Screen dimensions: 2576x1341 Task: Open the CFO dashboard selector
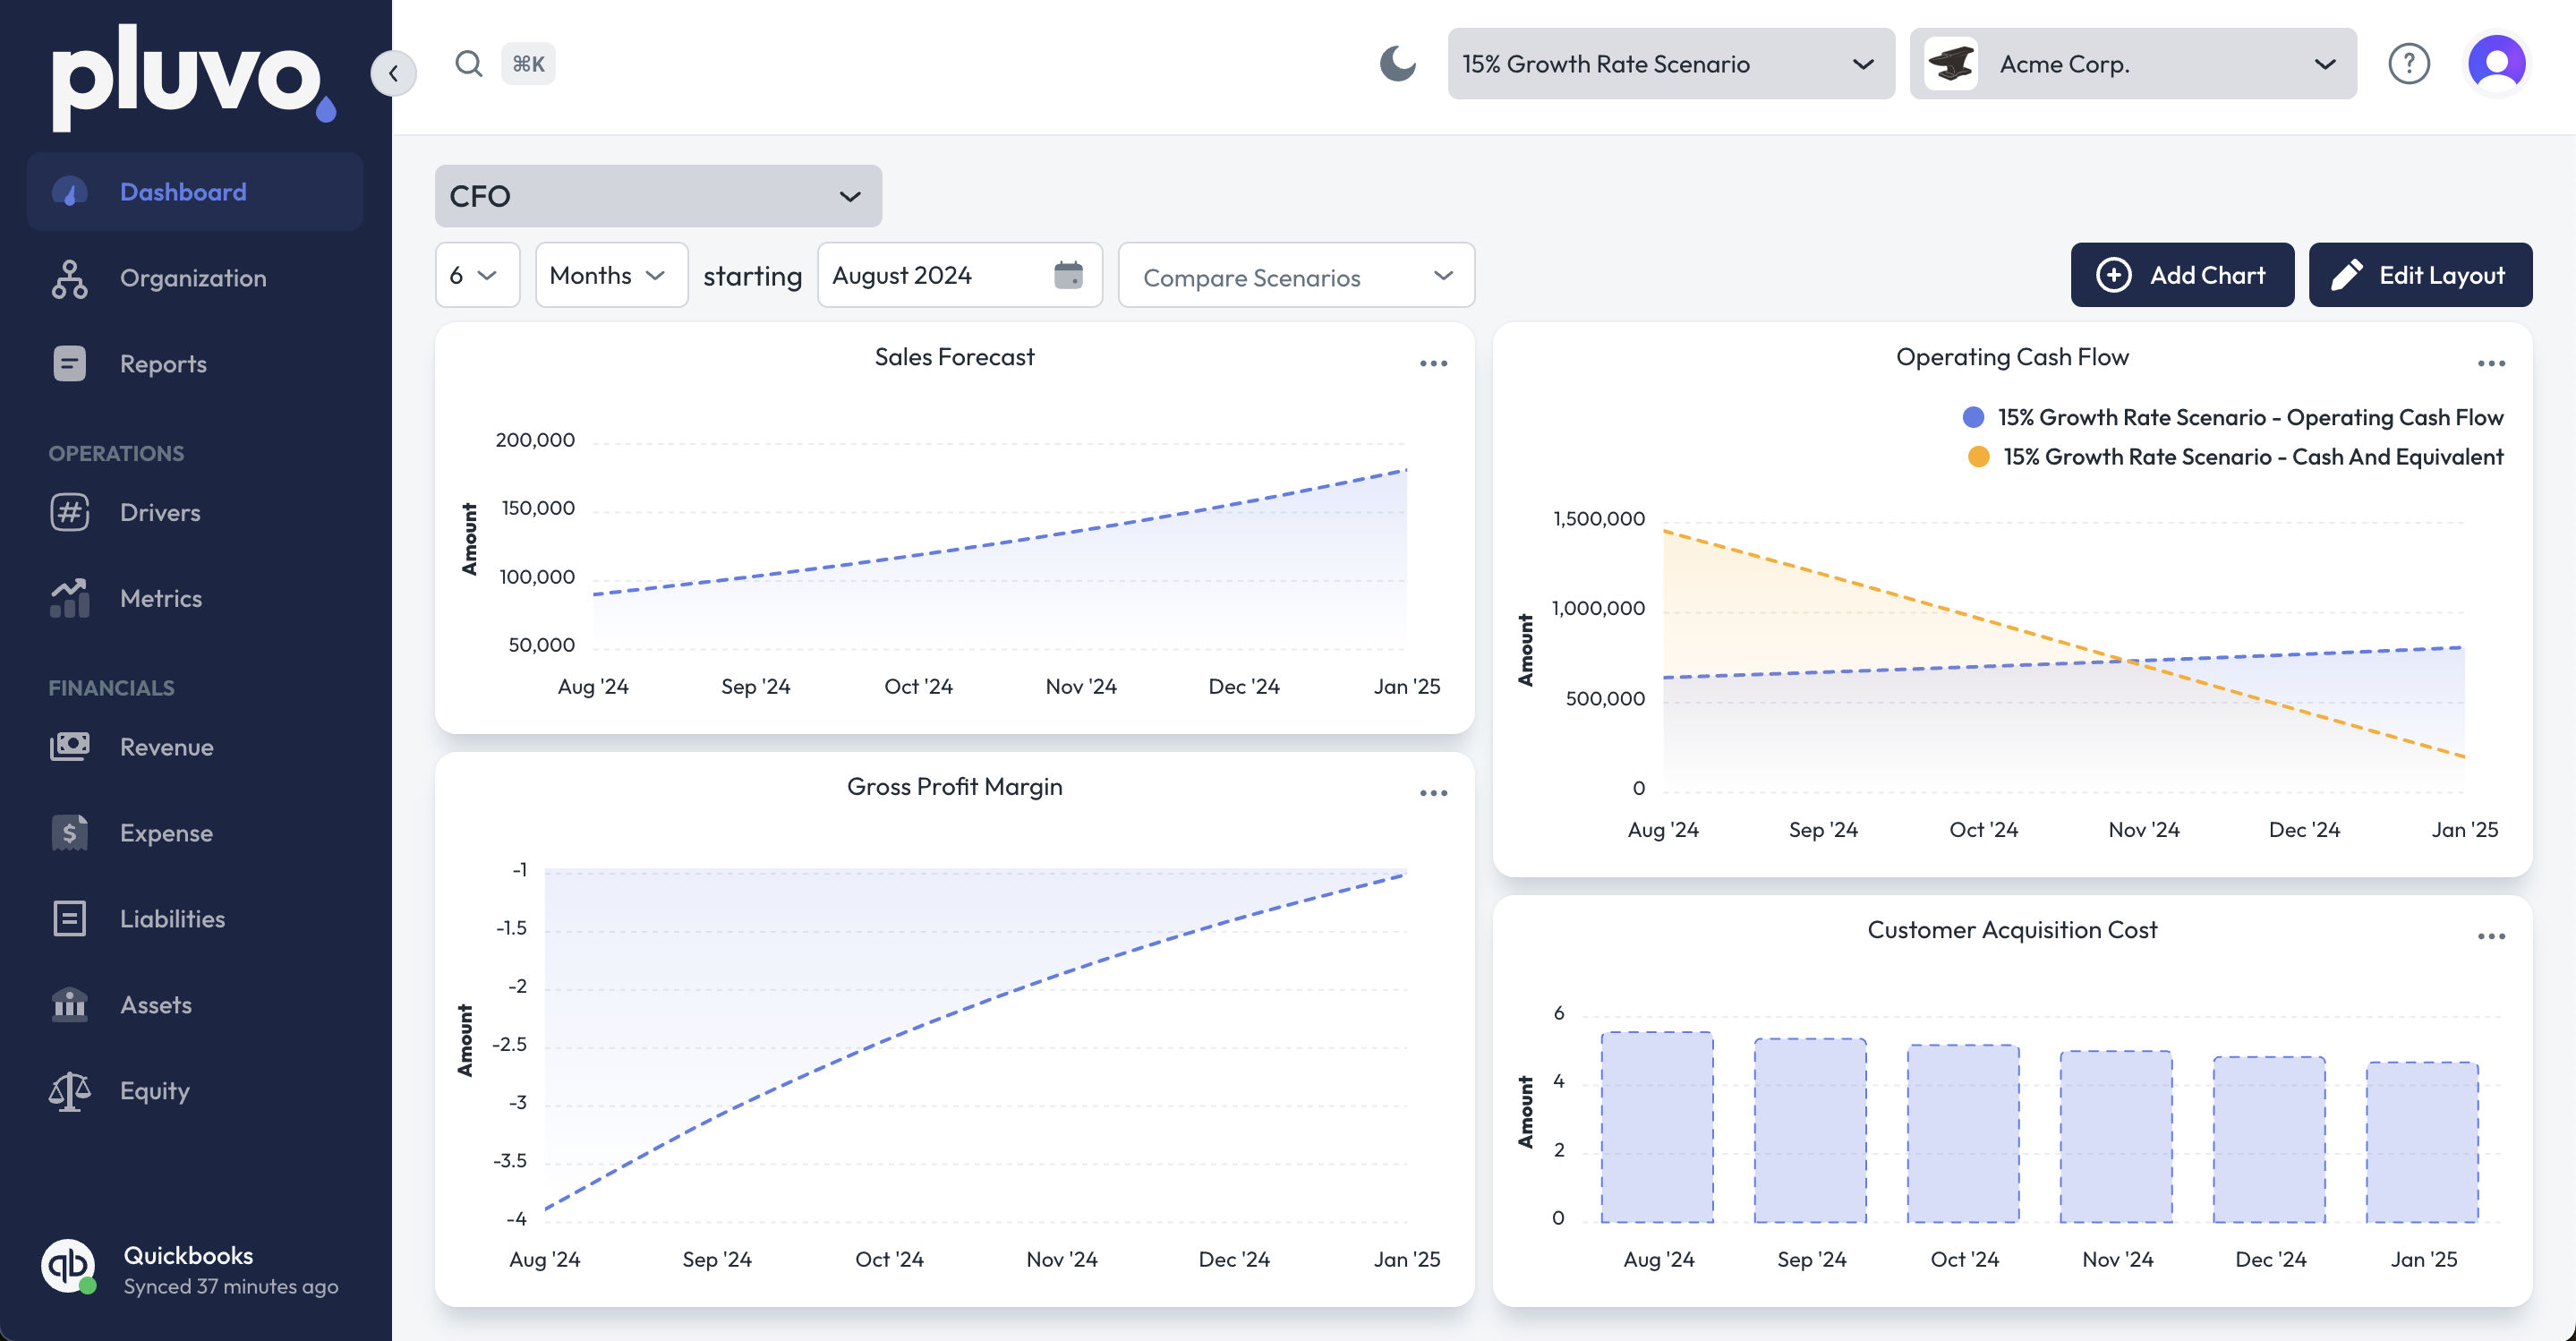click(658, 196)
